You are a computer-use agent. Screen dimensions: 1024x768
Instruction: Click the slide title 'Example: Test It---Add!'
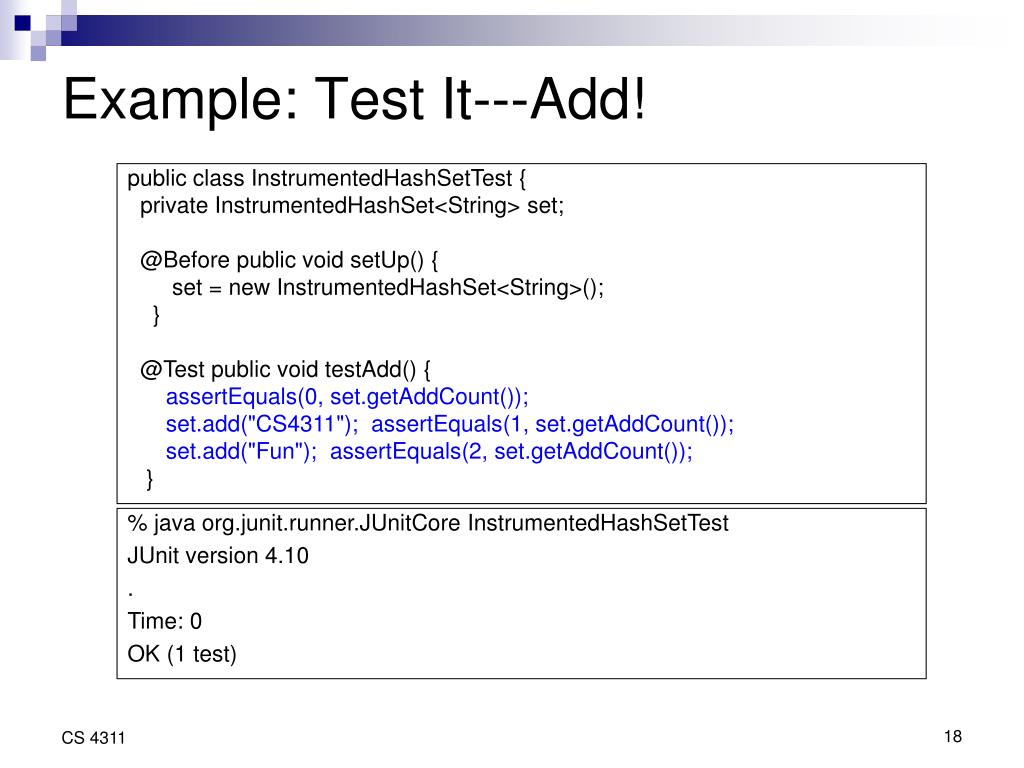(355, 99)
